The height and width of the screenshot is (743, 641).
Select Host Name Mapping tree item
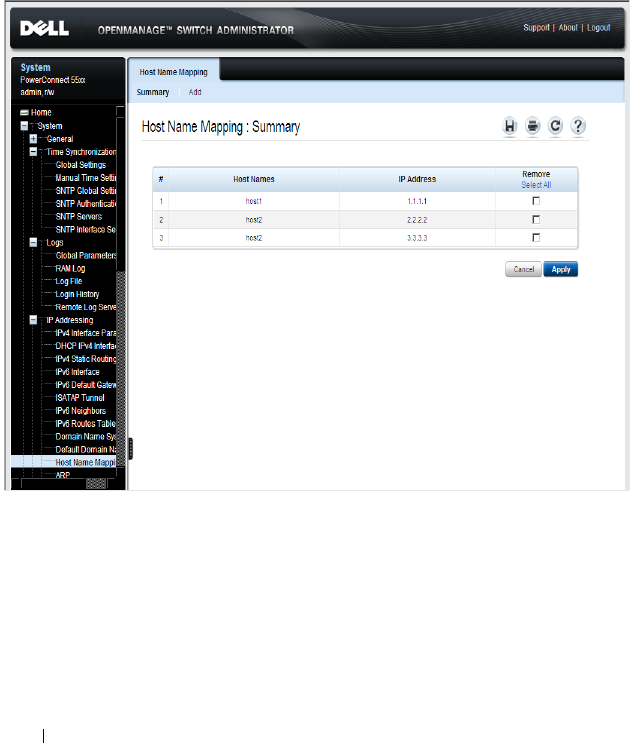pos(86,462)
